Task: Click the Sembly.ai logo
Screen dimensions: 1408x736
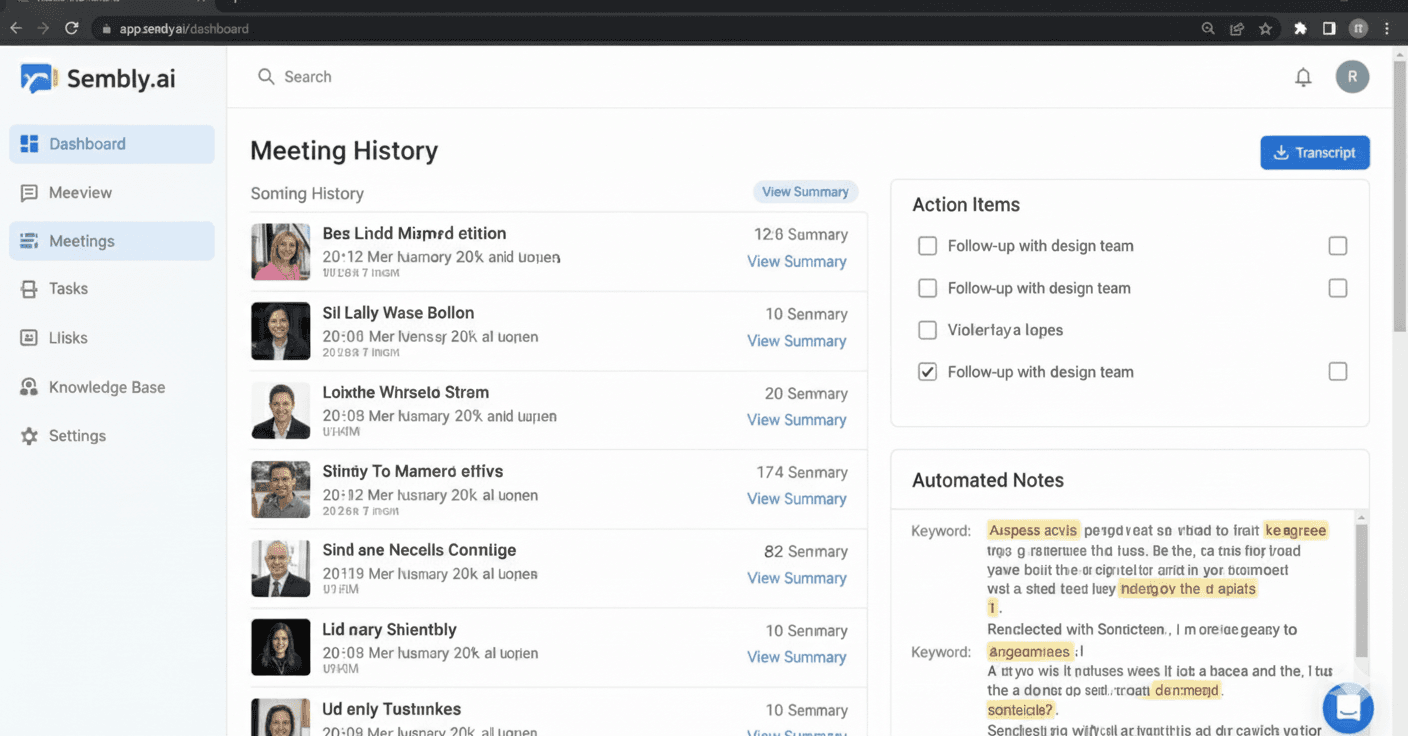Action: click(x=97, y=77)
